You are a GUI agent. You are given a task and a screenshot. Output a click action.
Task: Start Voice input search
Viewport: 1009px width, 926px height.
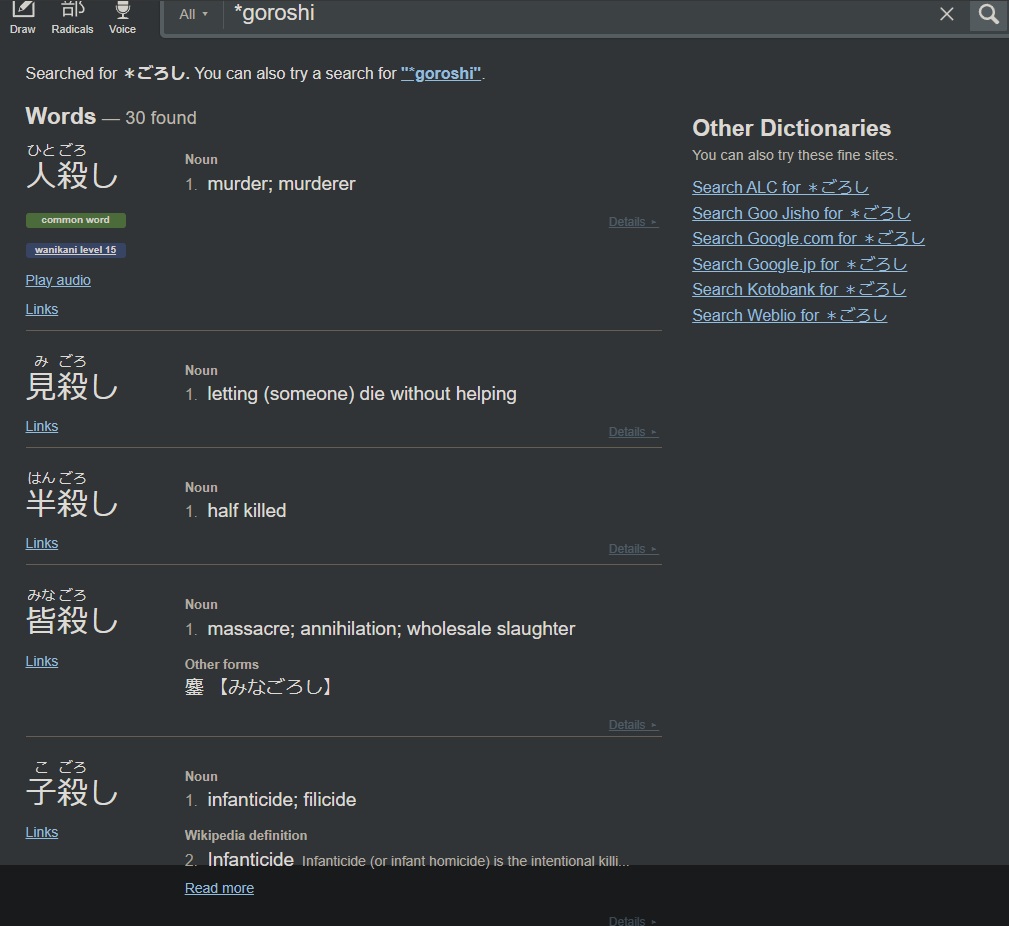pos(122,17)
